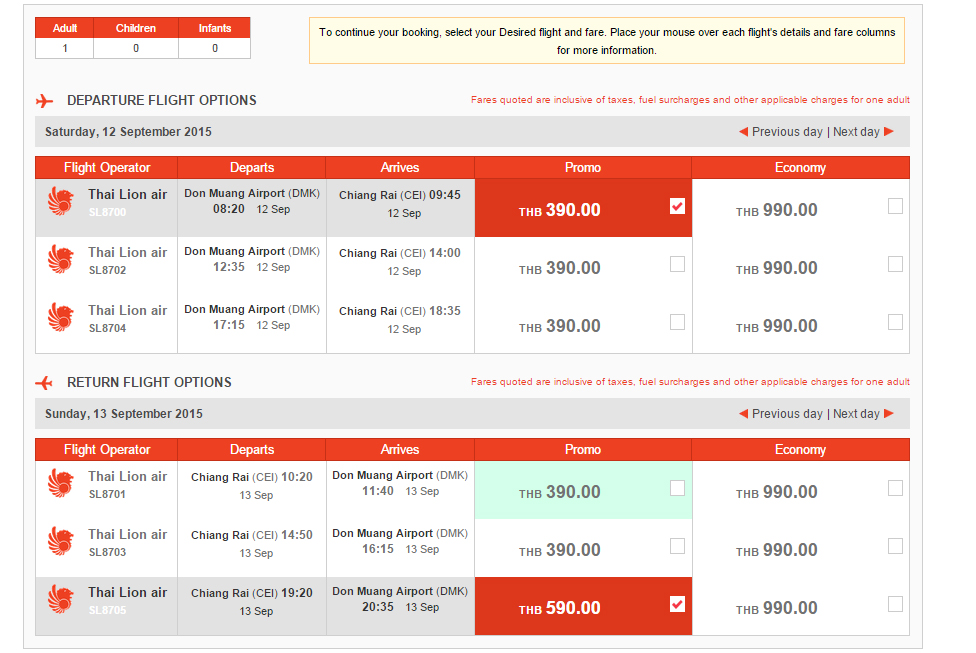Click the Thai Lion air logo for SL8701
The width and height of the screenshot is (976, 653).
pyautogui.click(x=61, y=484)
